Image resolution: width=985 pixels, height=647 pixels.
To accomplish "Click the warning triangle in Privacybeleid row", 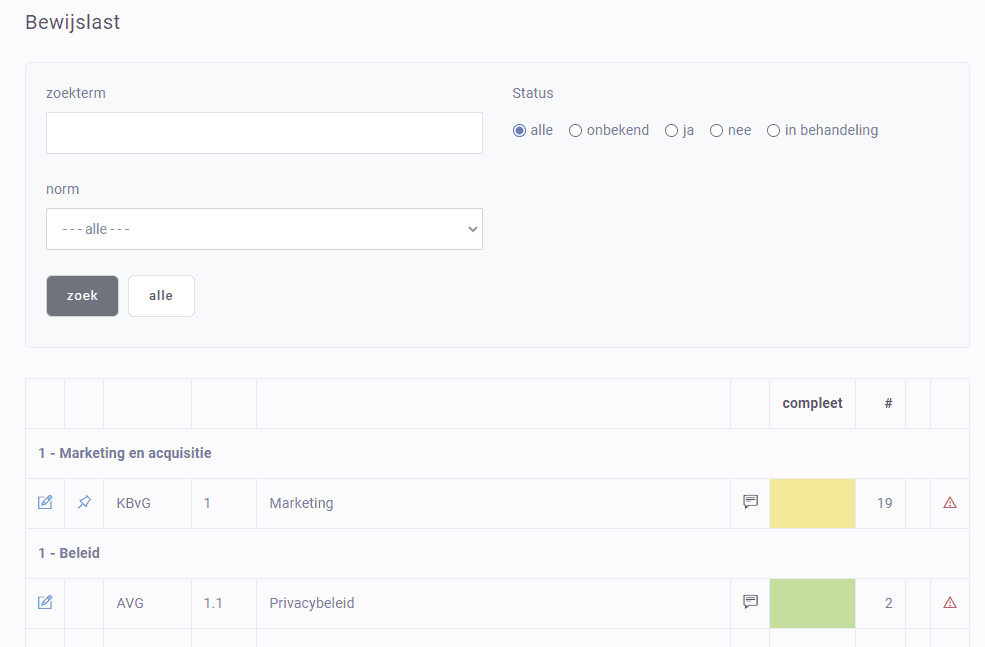I will [x=950, y=602].
